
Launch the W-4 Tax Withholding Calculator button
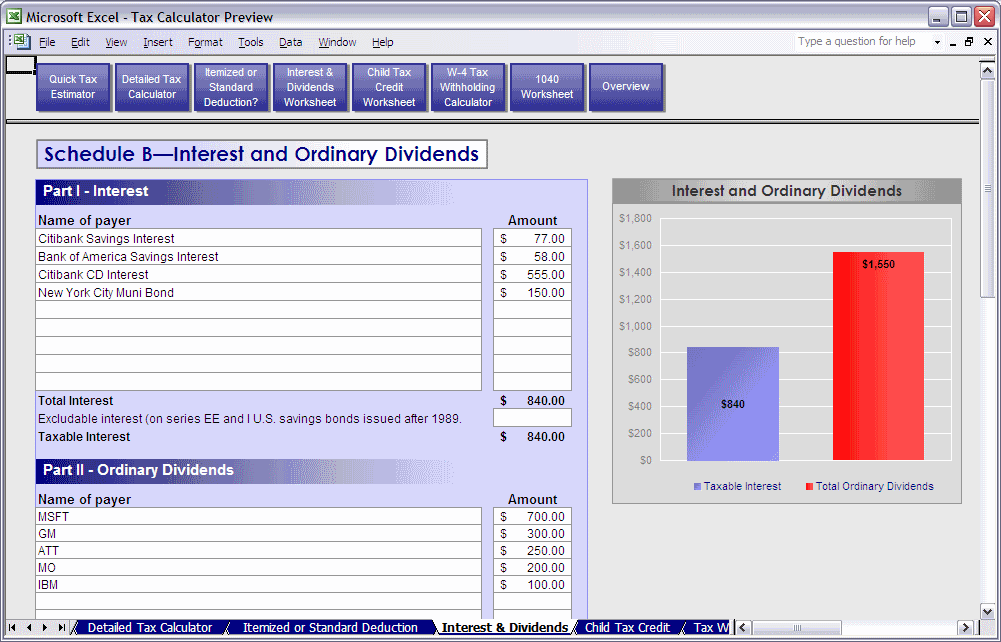tap(468, 87)
